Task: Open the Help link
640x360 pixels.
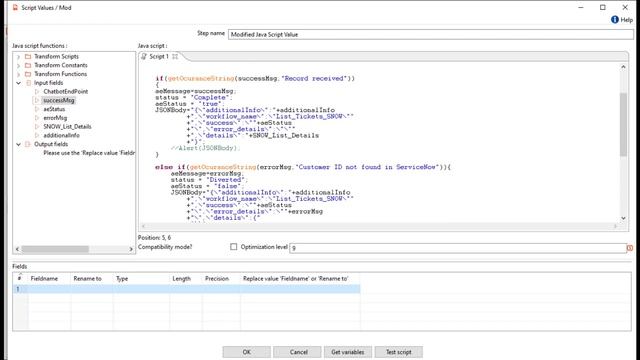Action: click(x=626, y=20)
